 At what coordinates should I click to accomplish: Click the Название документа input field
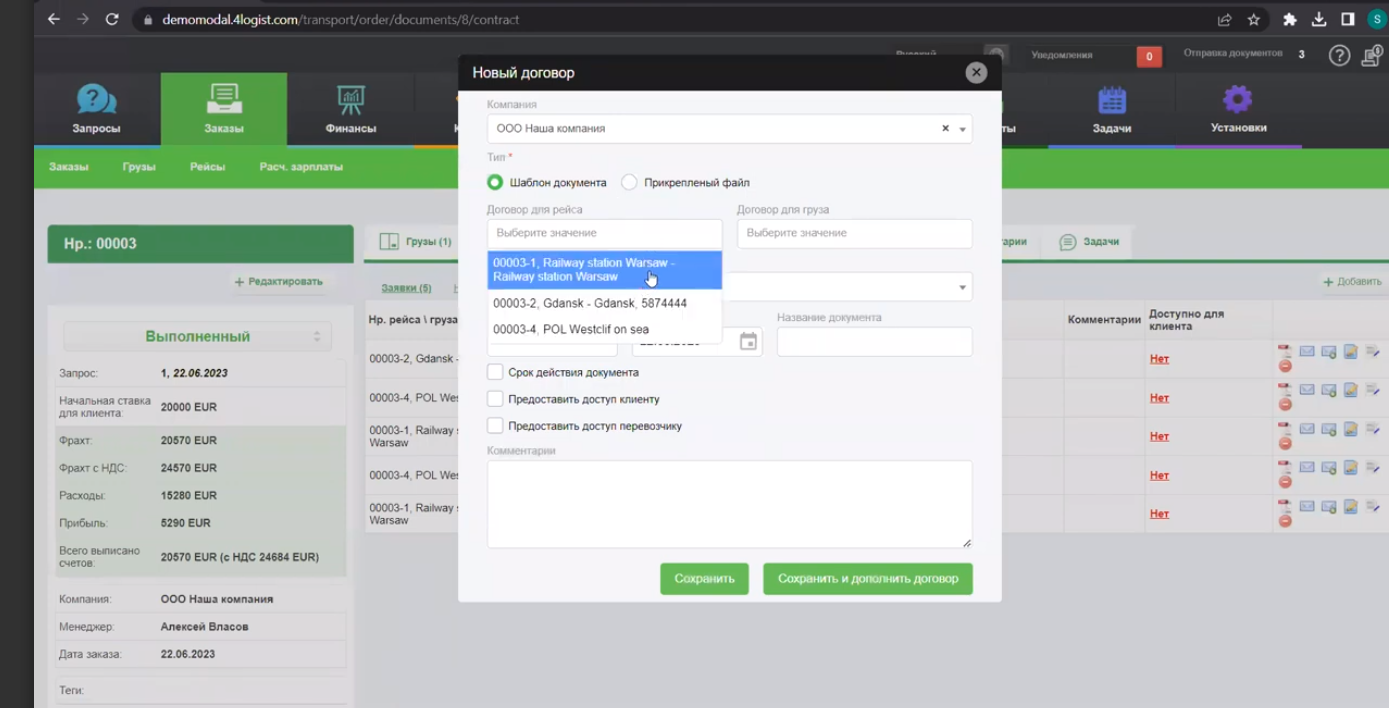point(875,342)
